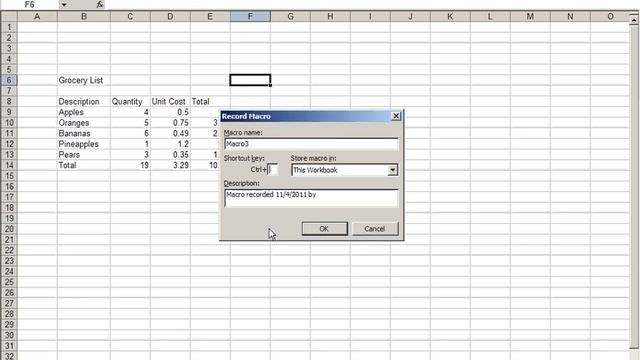
Task: Click the Grocery List cell
Action: pyautogui.click(x=84, y=80)
